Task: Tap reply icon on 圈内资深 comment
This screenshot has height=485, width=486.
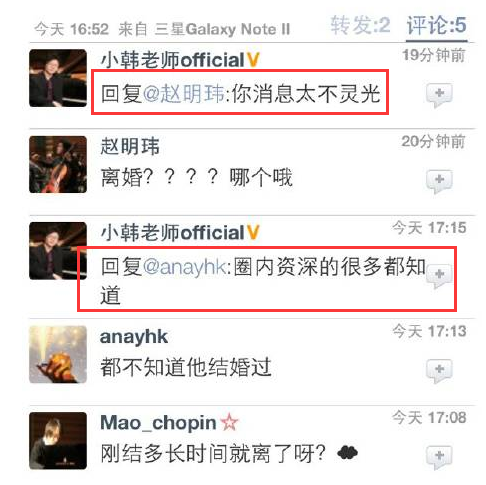Action: pos(439,275)
